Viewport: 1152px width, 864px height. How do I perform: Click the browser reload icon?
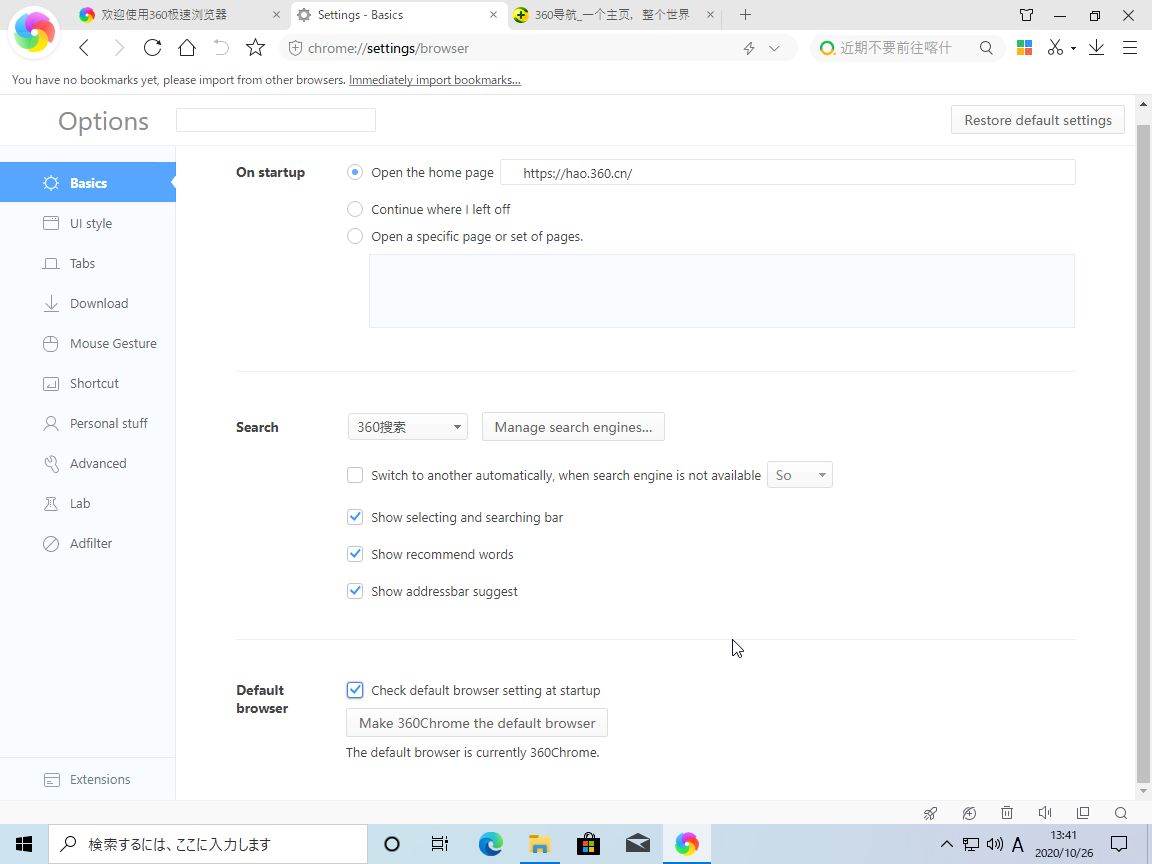tap(152, 48)
